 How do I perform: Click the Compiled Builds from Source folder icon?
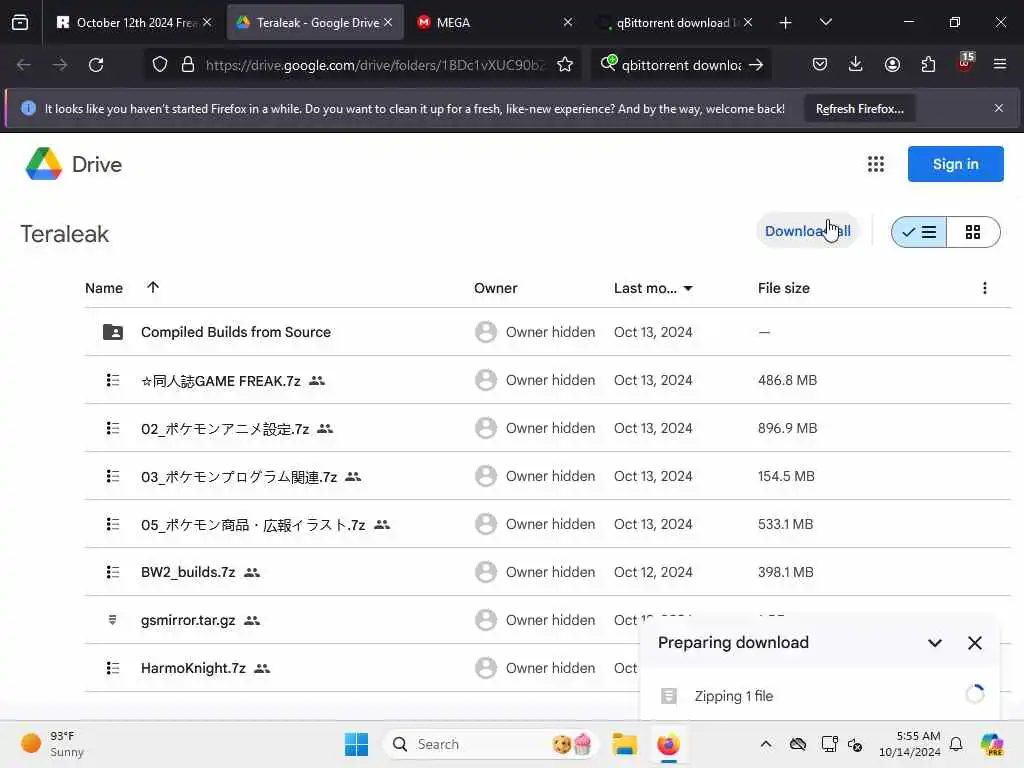click(113, 332)
